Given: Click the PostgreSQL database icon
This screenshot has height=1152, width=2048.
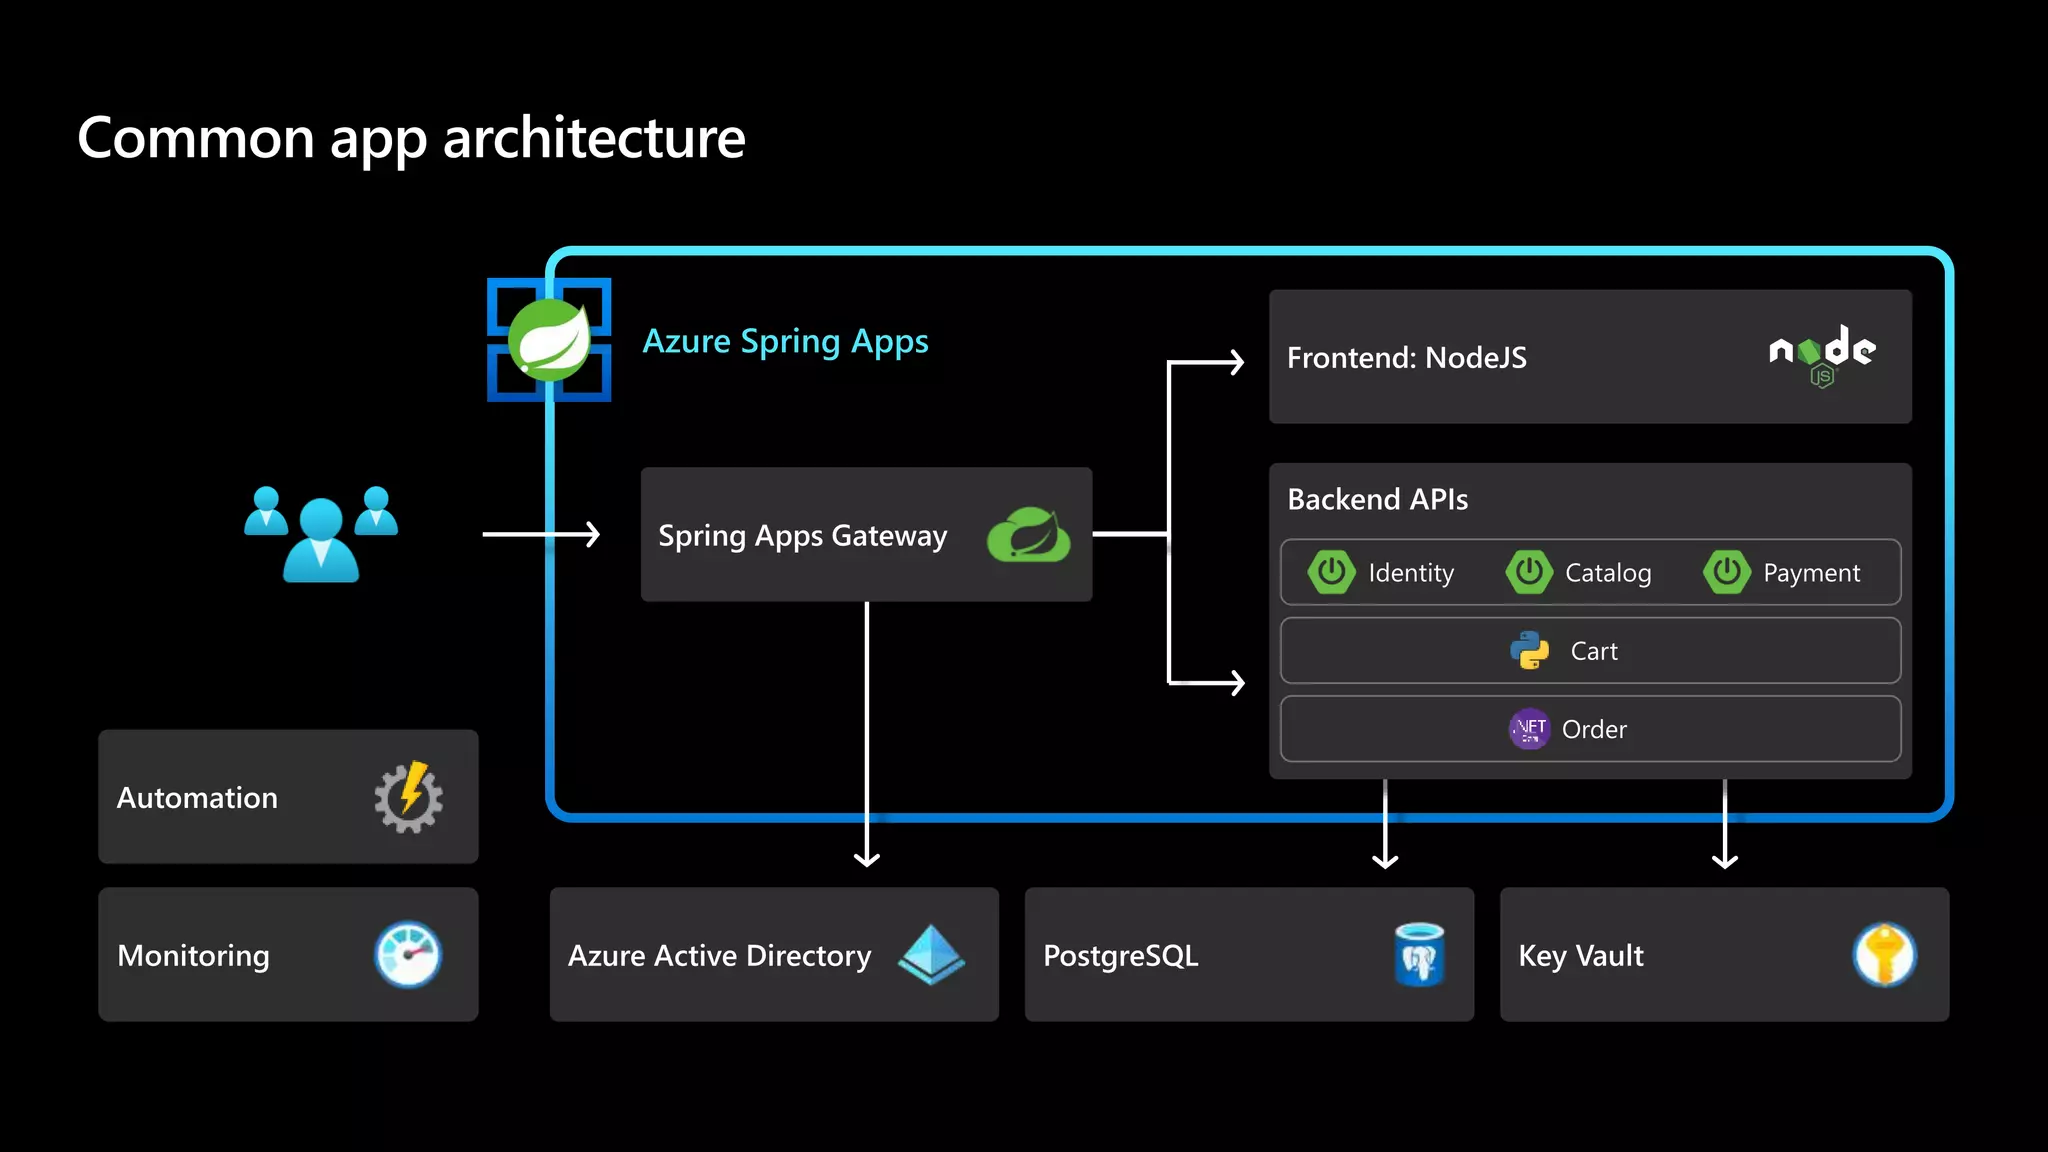Looking at the screenshot, I should [x=1419, y=954].
